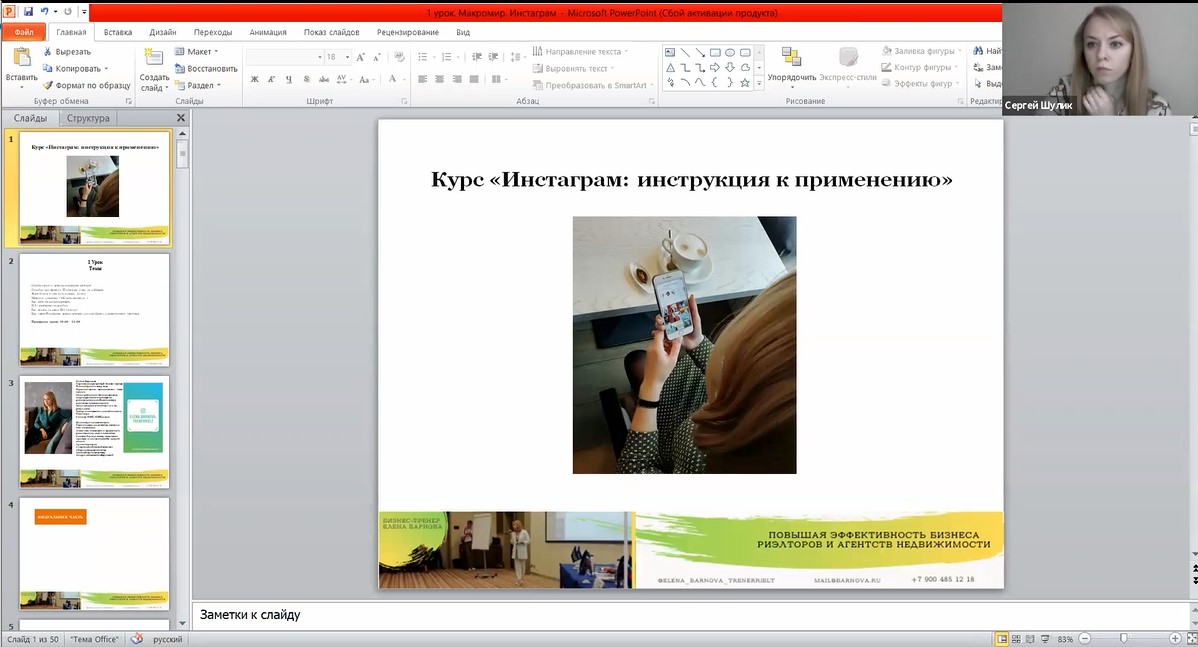Increase list indent level

click(494, 57)
